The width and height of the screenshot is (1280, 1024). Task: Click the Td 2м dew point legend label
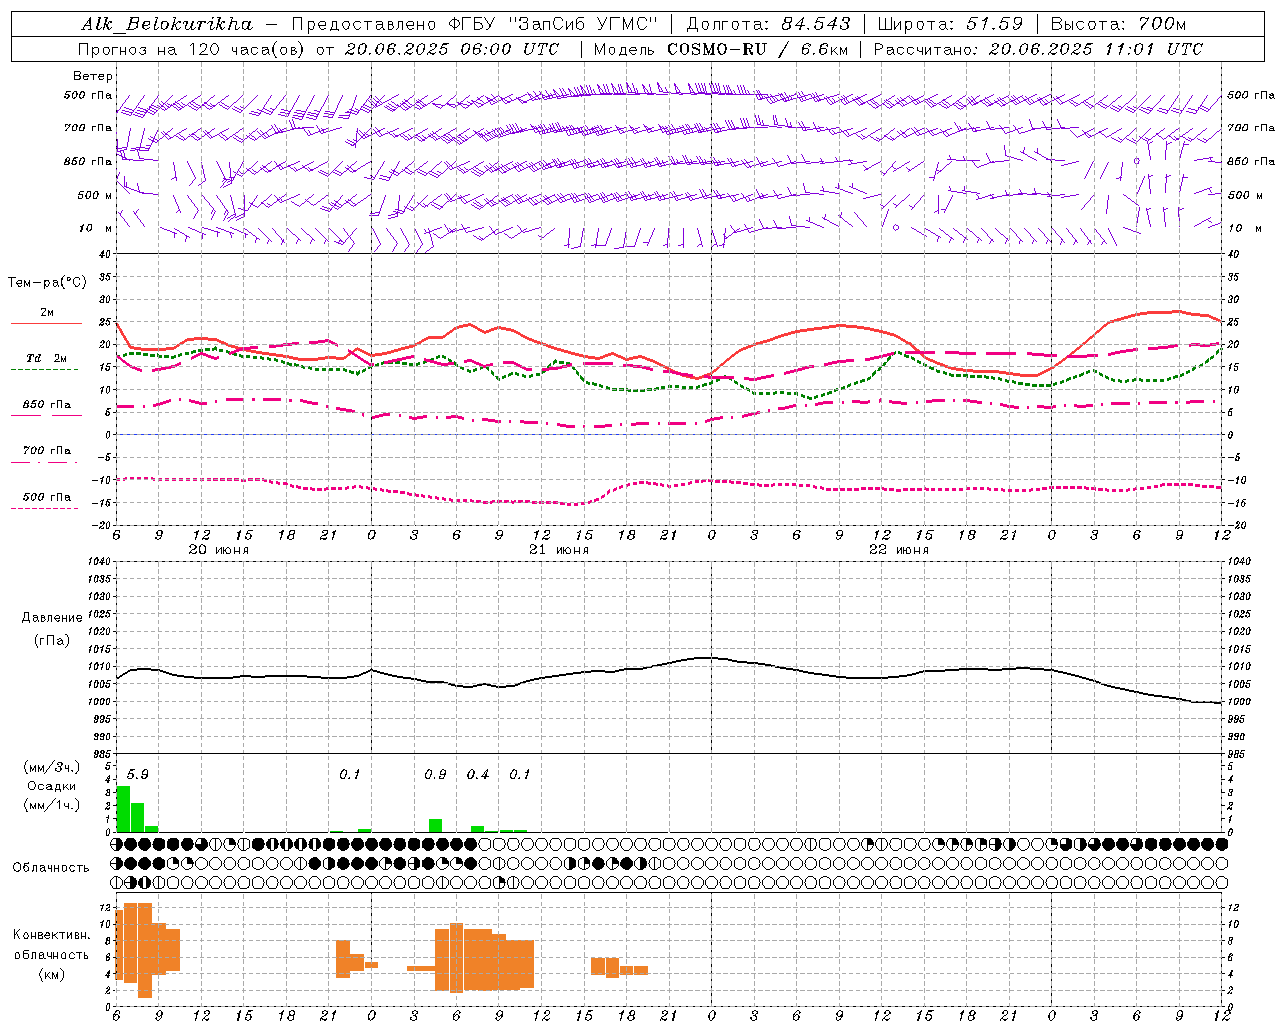(47, 358)
